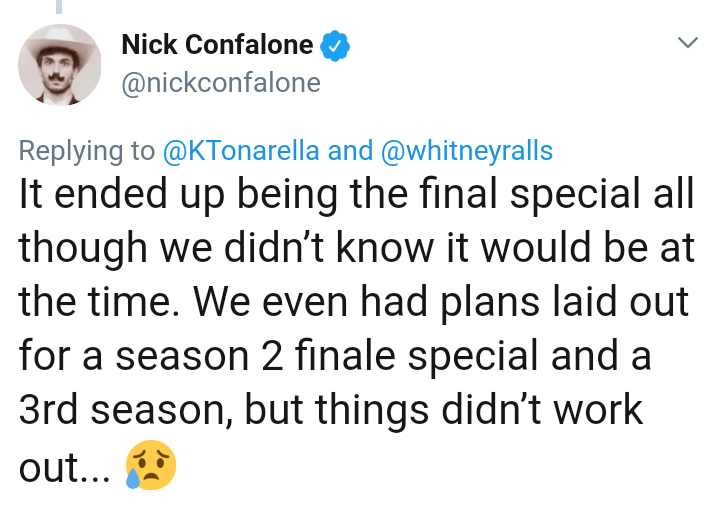Click the blue verified badge

(334, 45)
